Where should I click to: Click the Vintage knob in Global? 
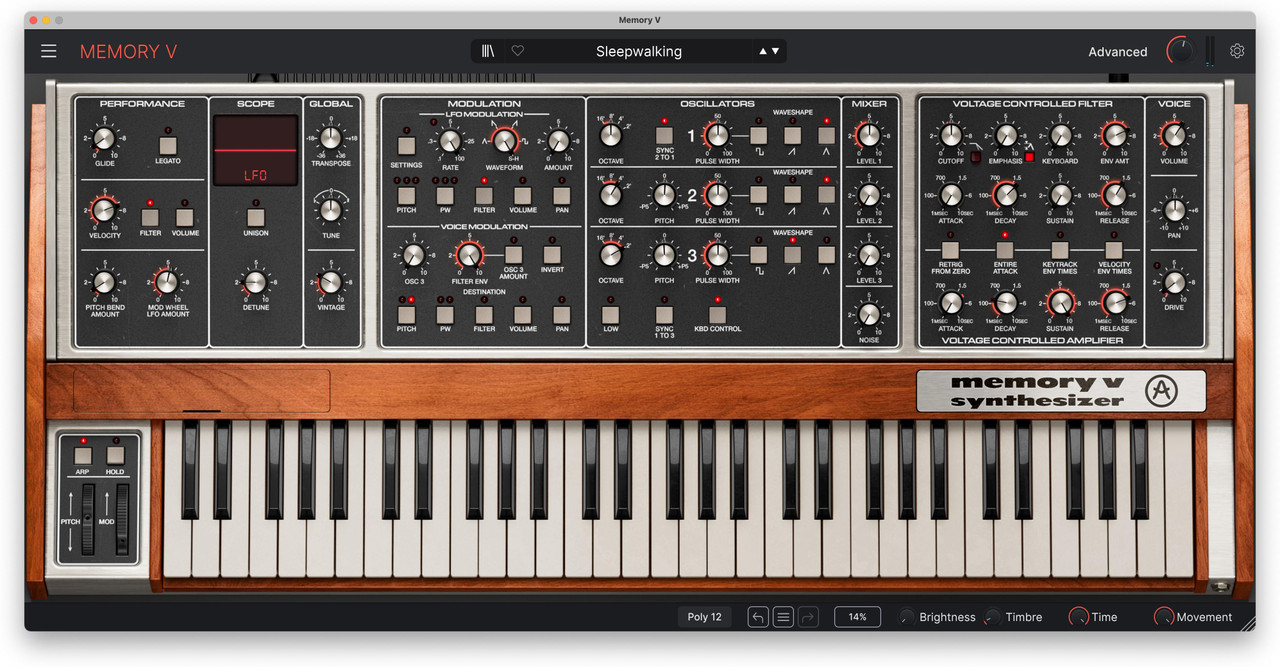(x=330, y=283)
